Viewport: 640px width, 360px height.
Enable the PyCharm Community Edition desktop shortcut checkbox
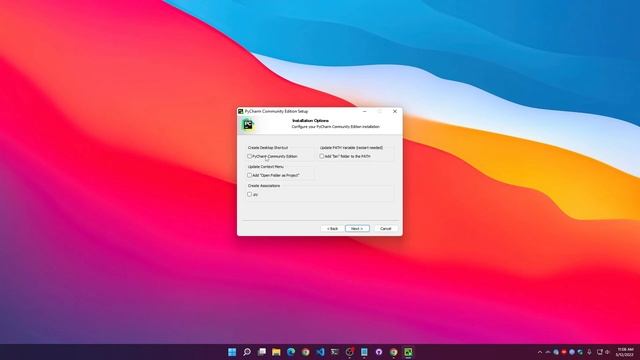point(249,156)
